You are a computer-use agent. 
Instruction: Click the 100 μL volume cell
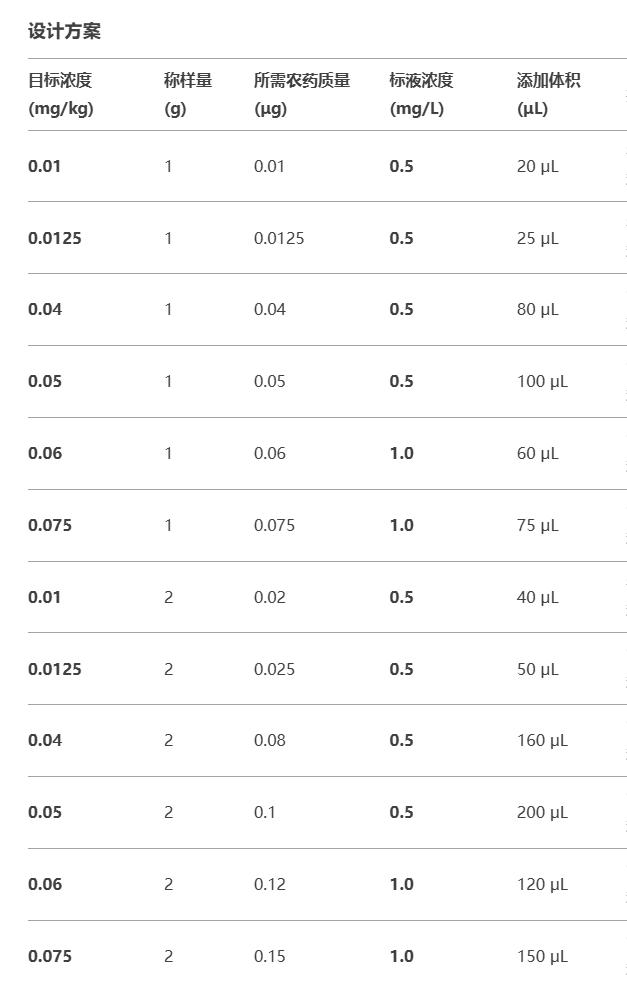(x=542, y=382)
